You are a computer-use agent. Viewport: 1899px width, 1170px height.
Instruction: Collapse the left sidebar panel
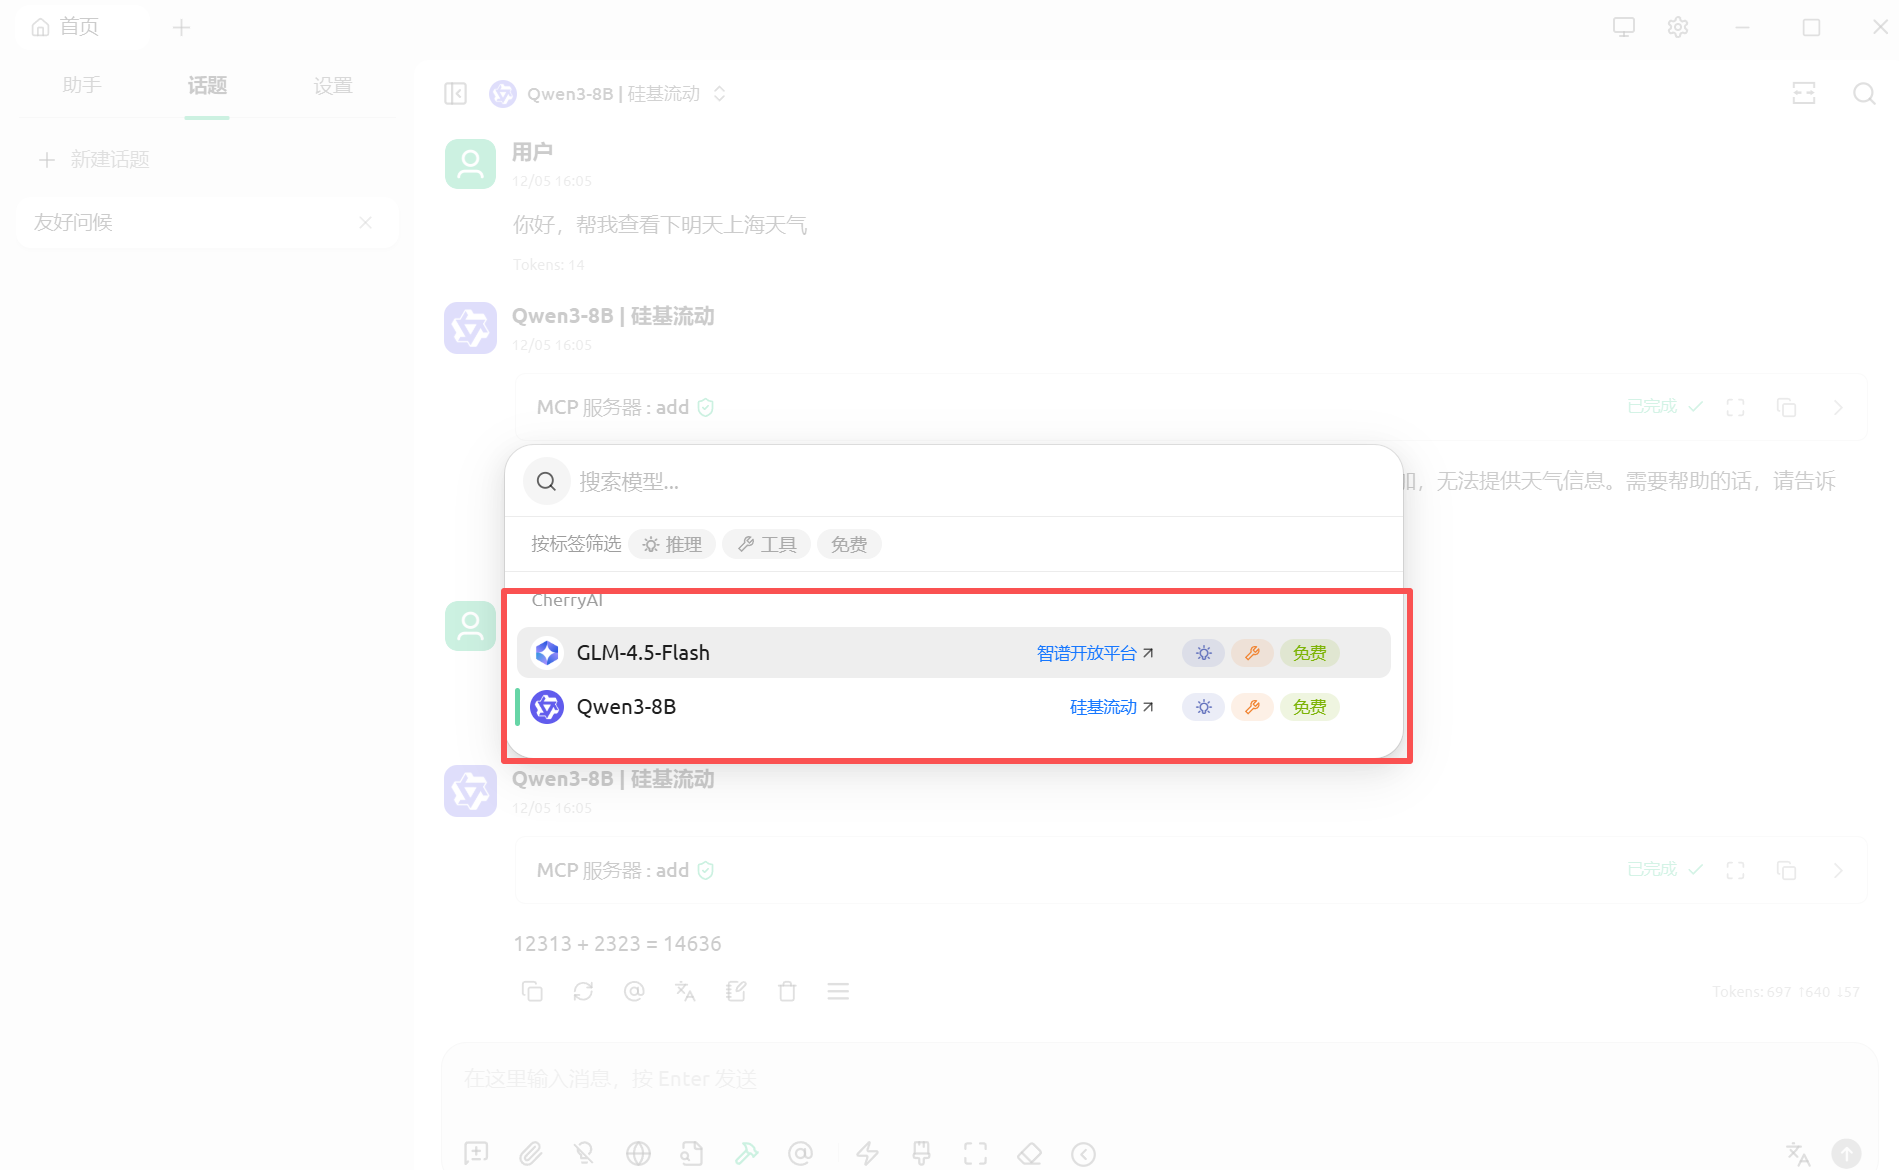click(x=455, y=93)
